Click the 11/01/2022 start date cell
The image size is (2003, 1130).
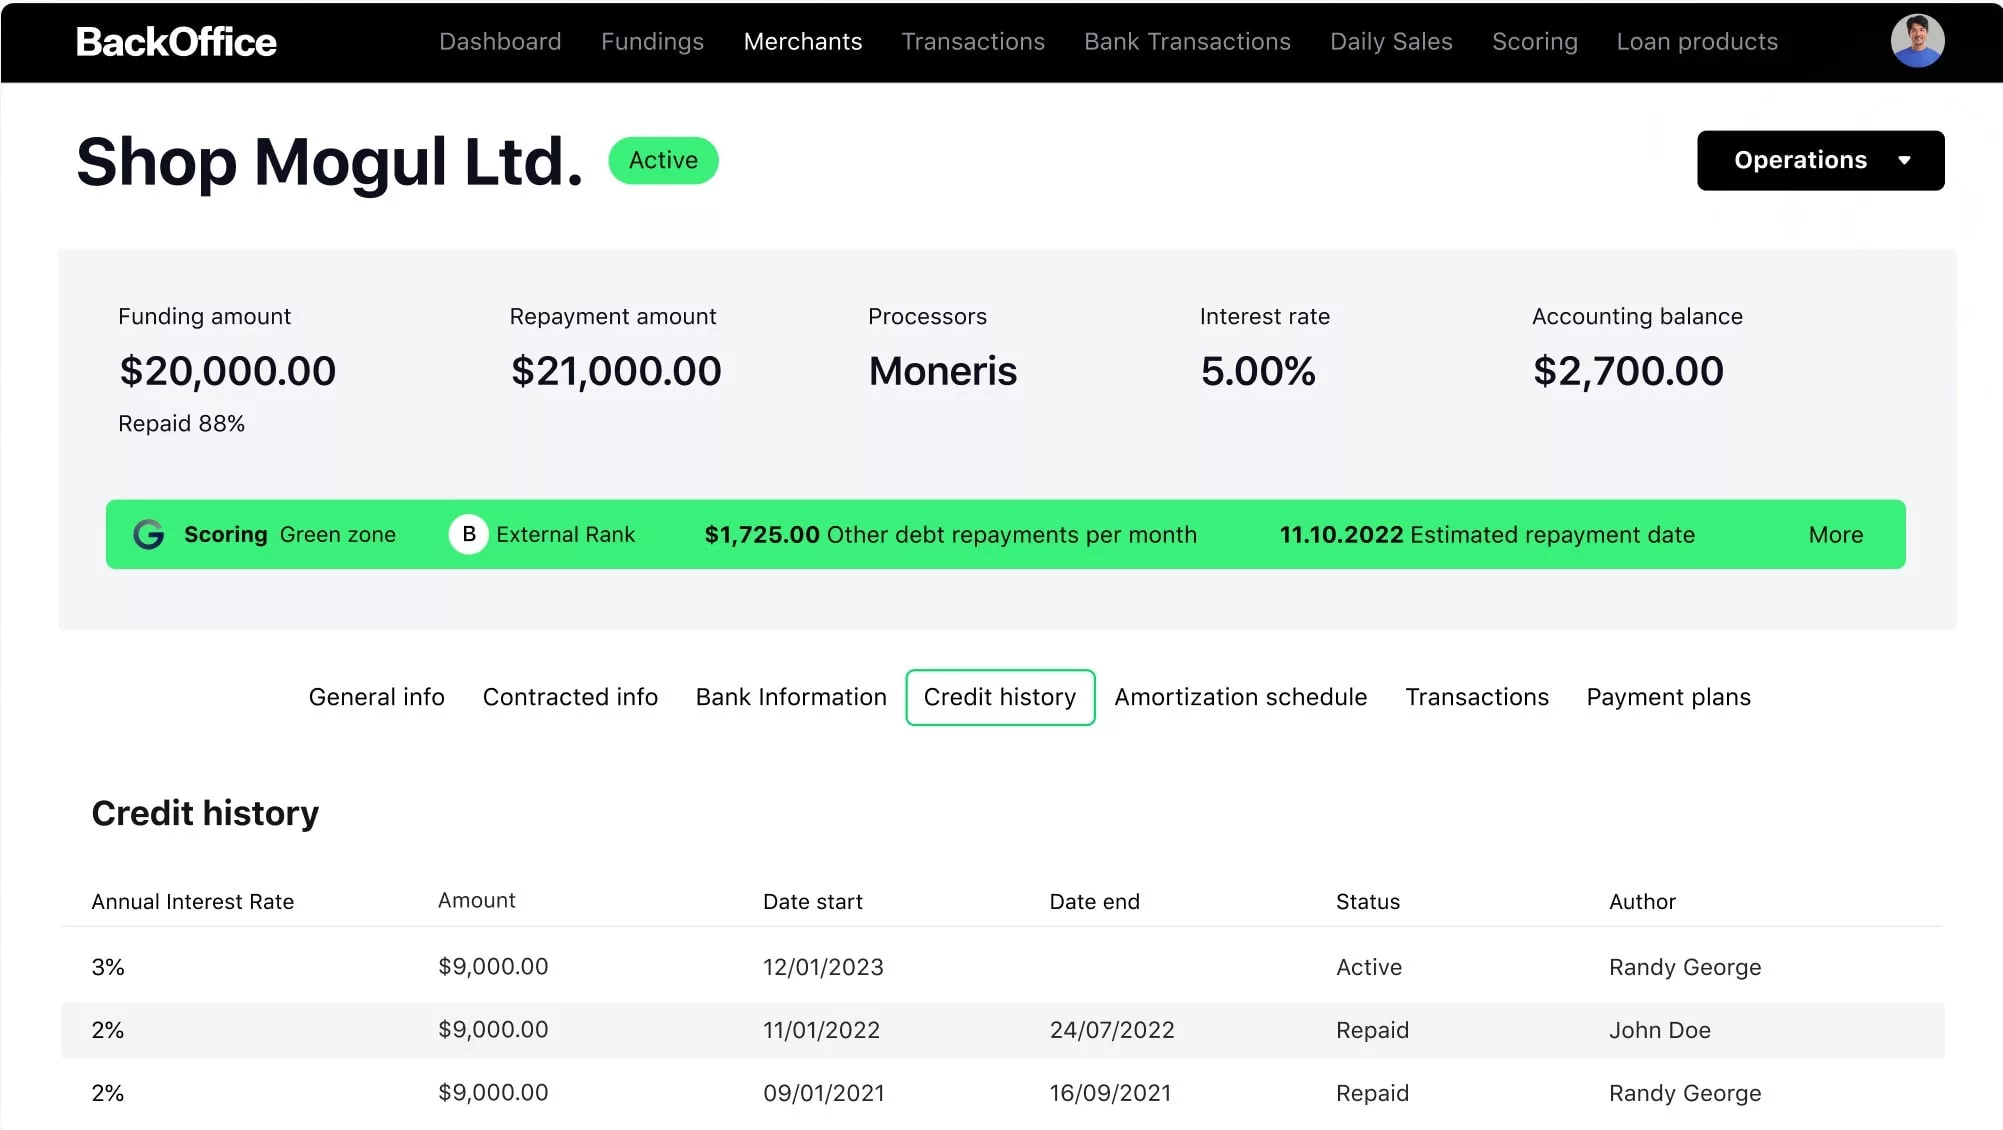[x=821, y=1030]
